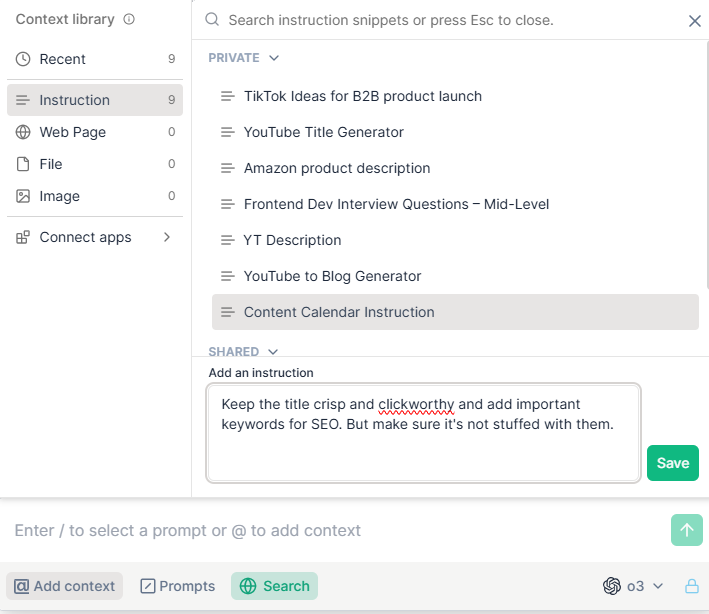Select YouTube Title Generator snippet
The width and height of the screenshot is (709, 614).
455,132
